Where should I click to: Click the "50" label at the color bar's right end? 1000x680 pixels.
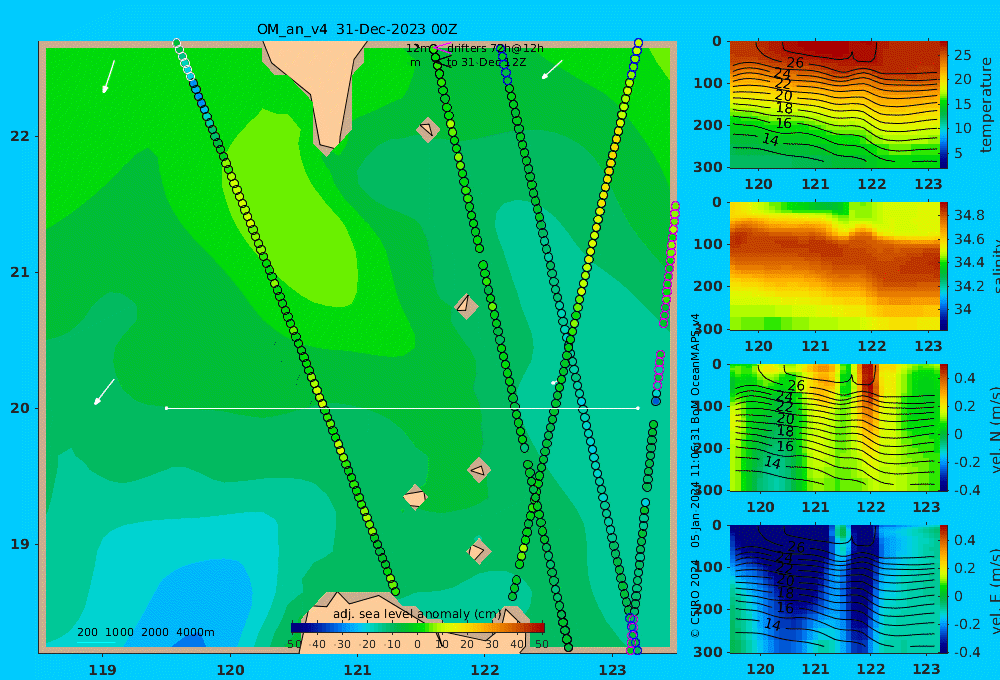(541, 644)
